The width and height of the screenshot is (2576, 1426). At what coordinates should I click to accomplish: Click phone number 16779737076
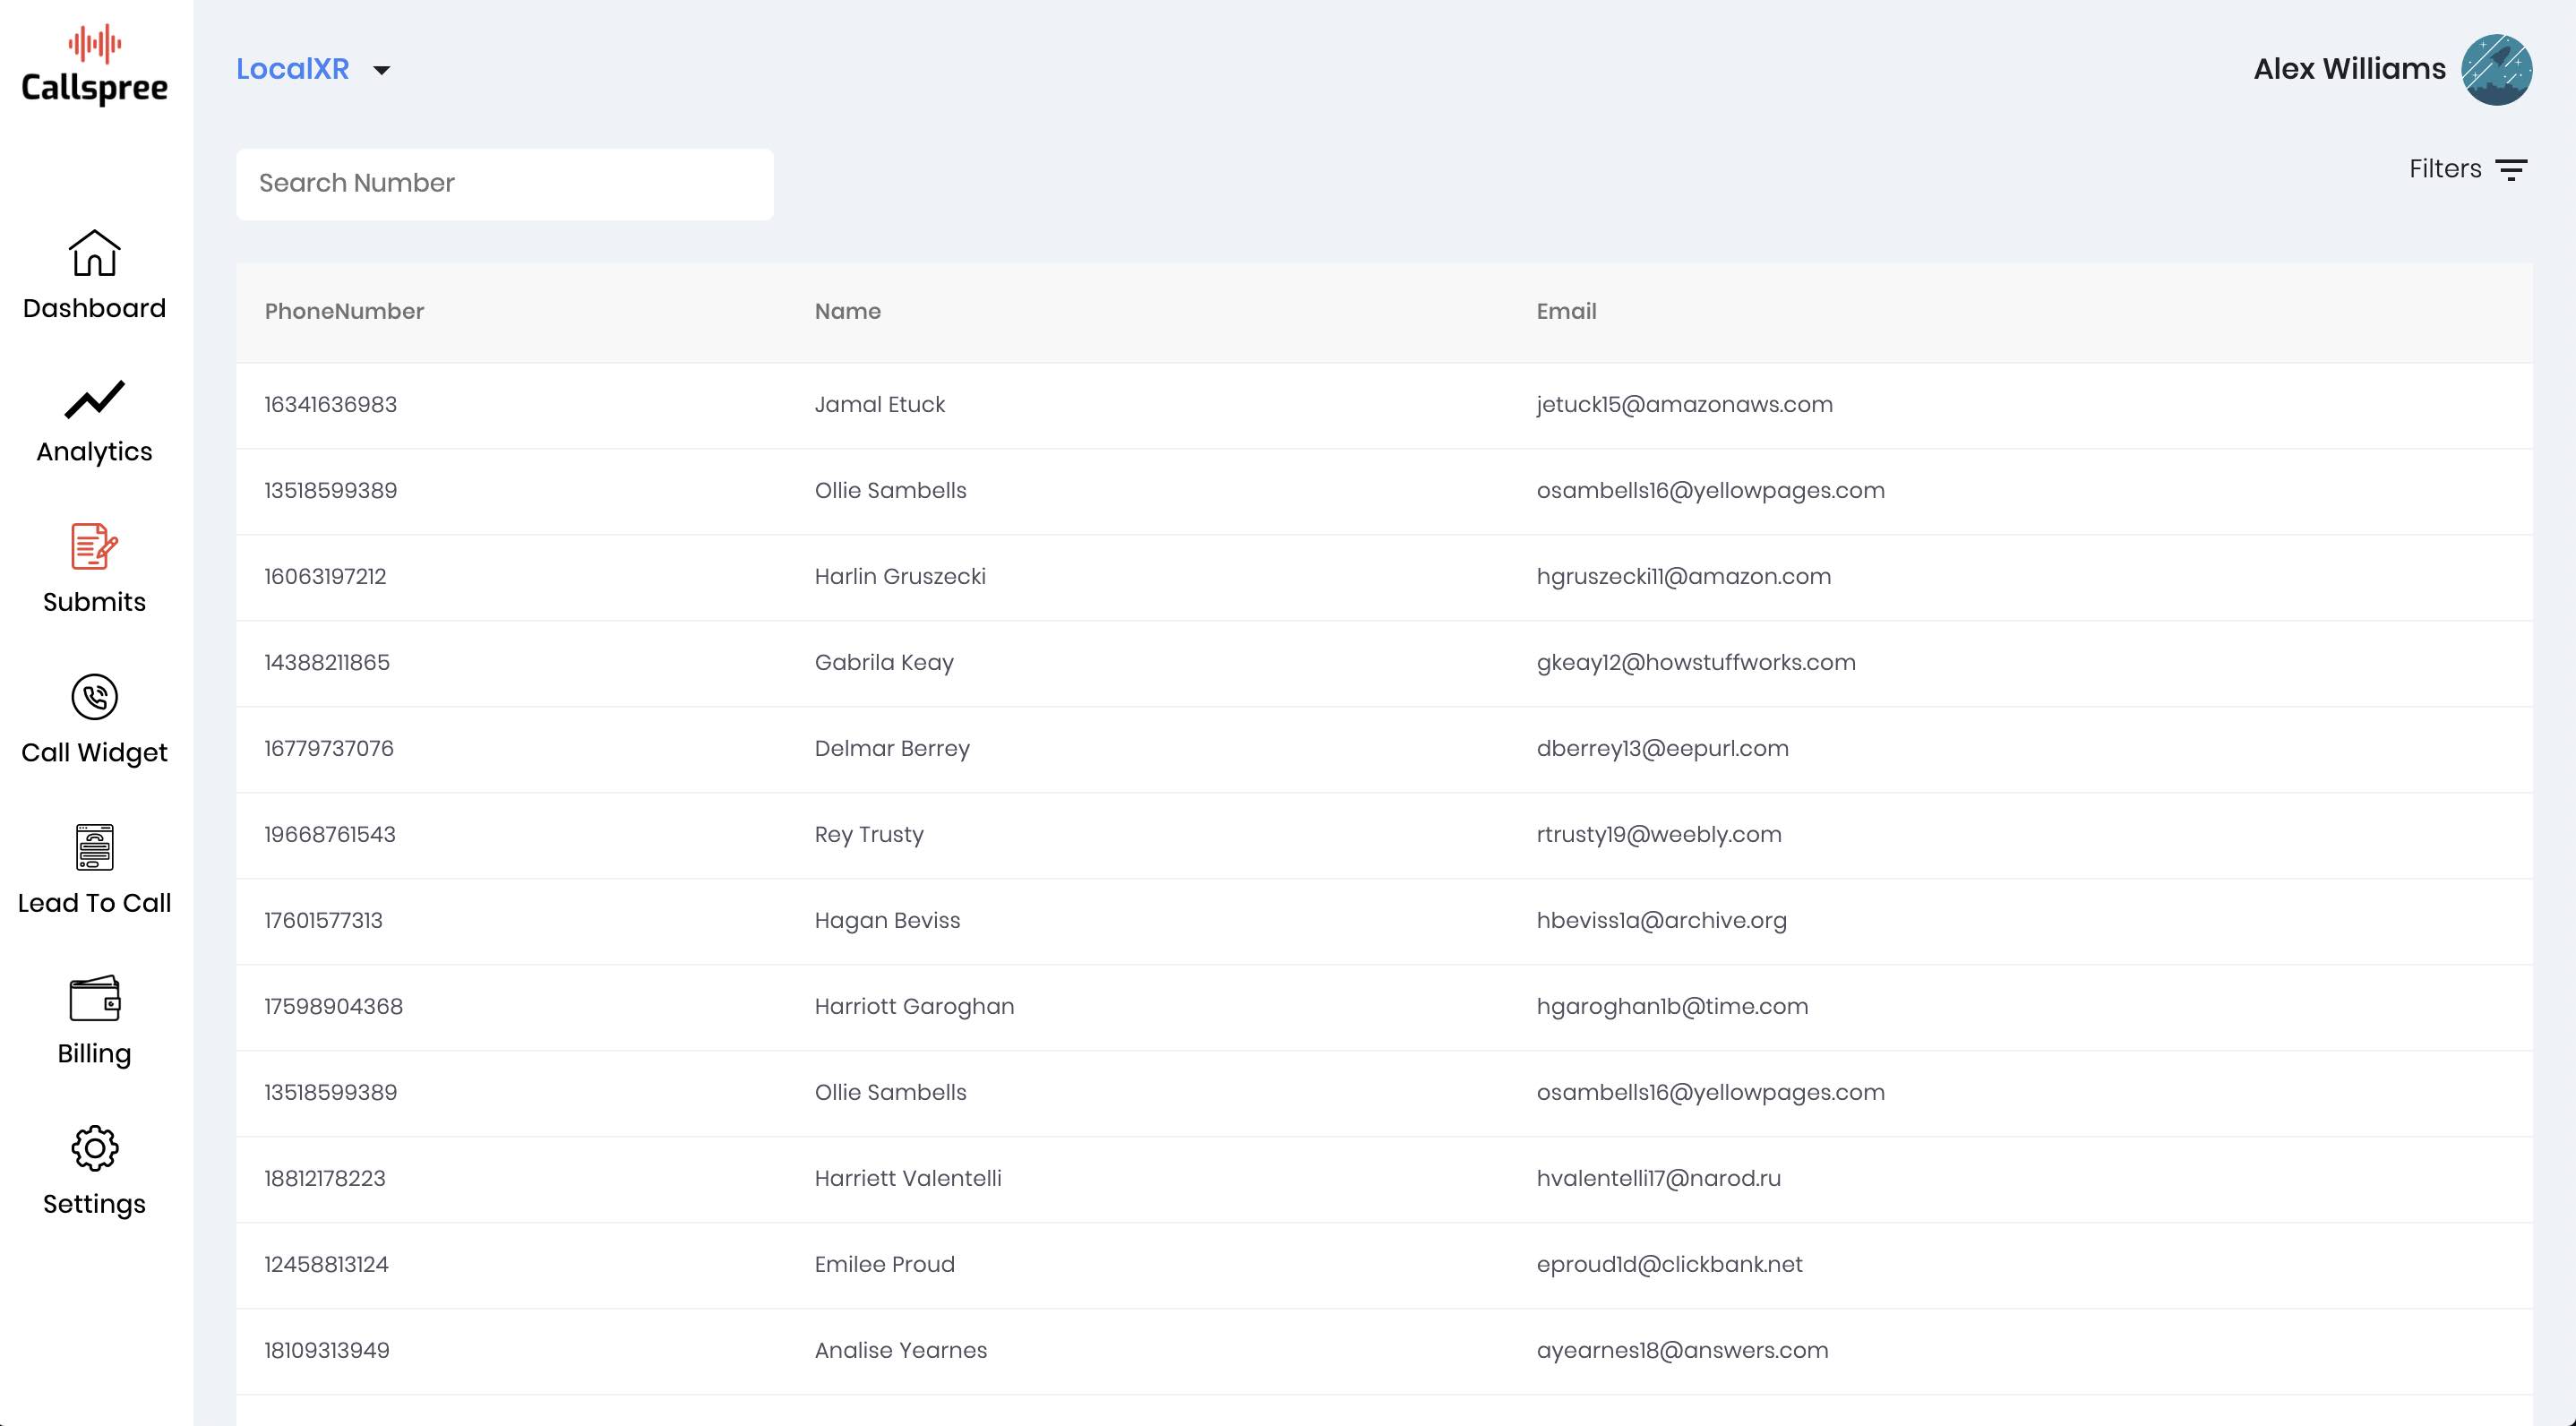tap(329, 748)
